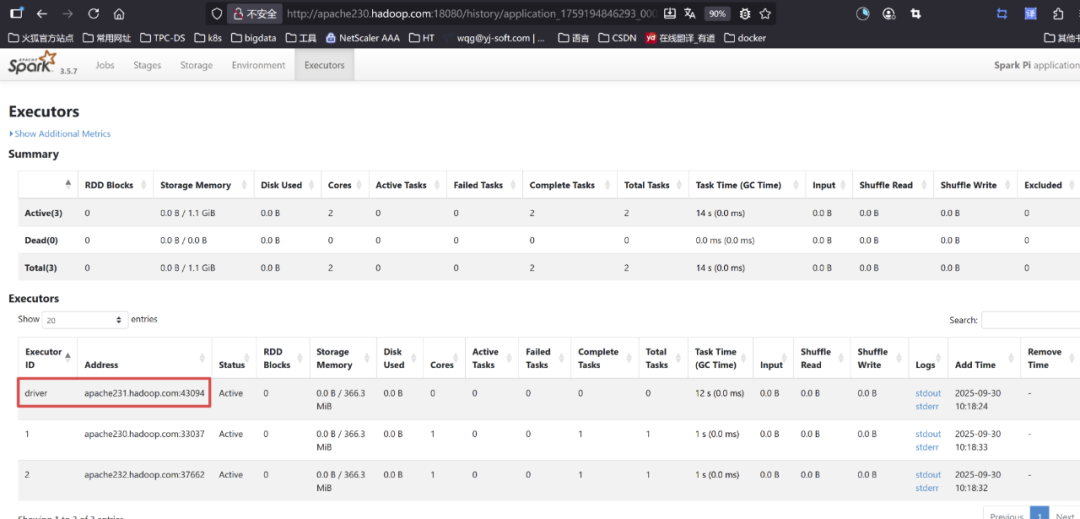
Task: Open the HT bookmark folder
Action: coord(422,38)
